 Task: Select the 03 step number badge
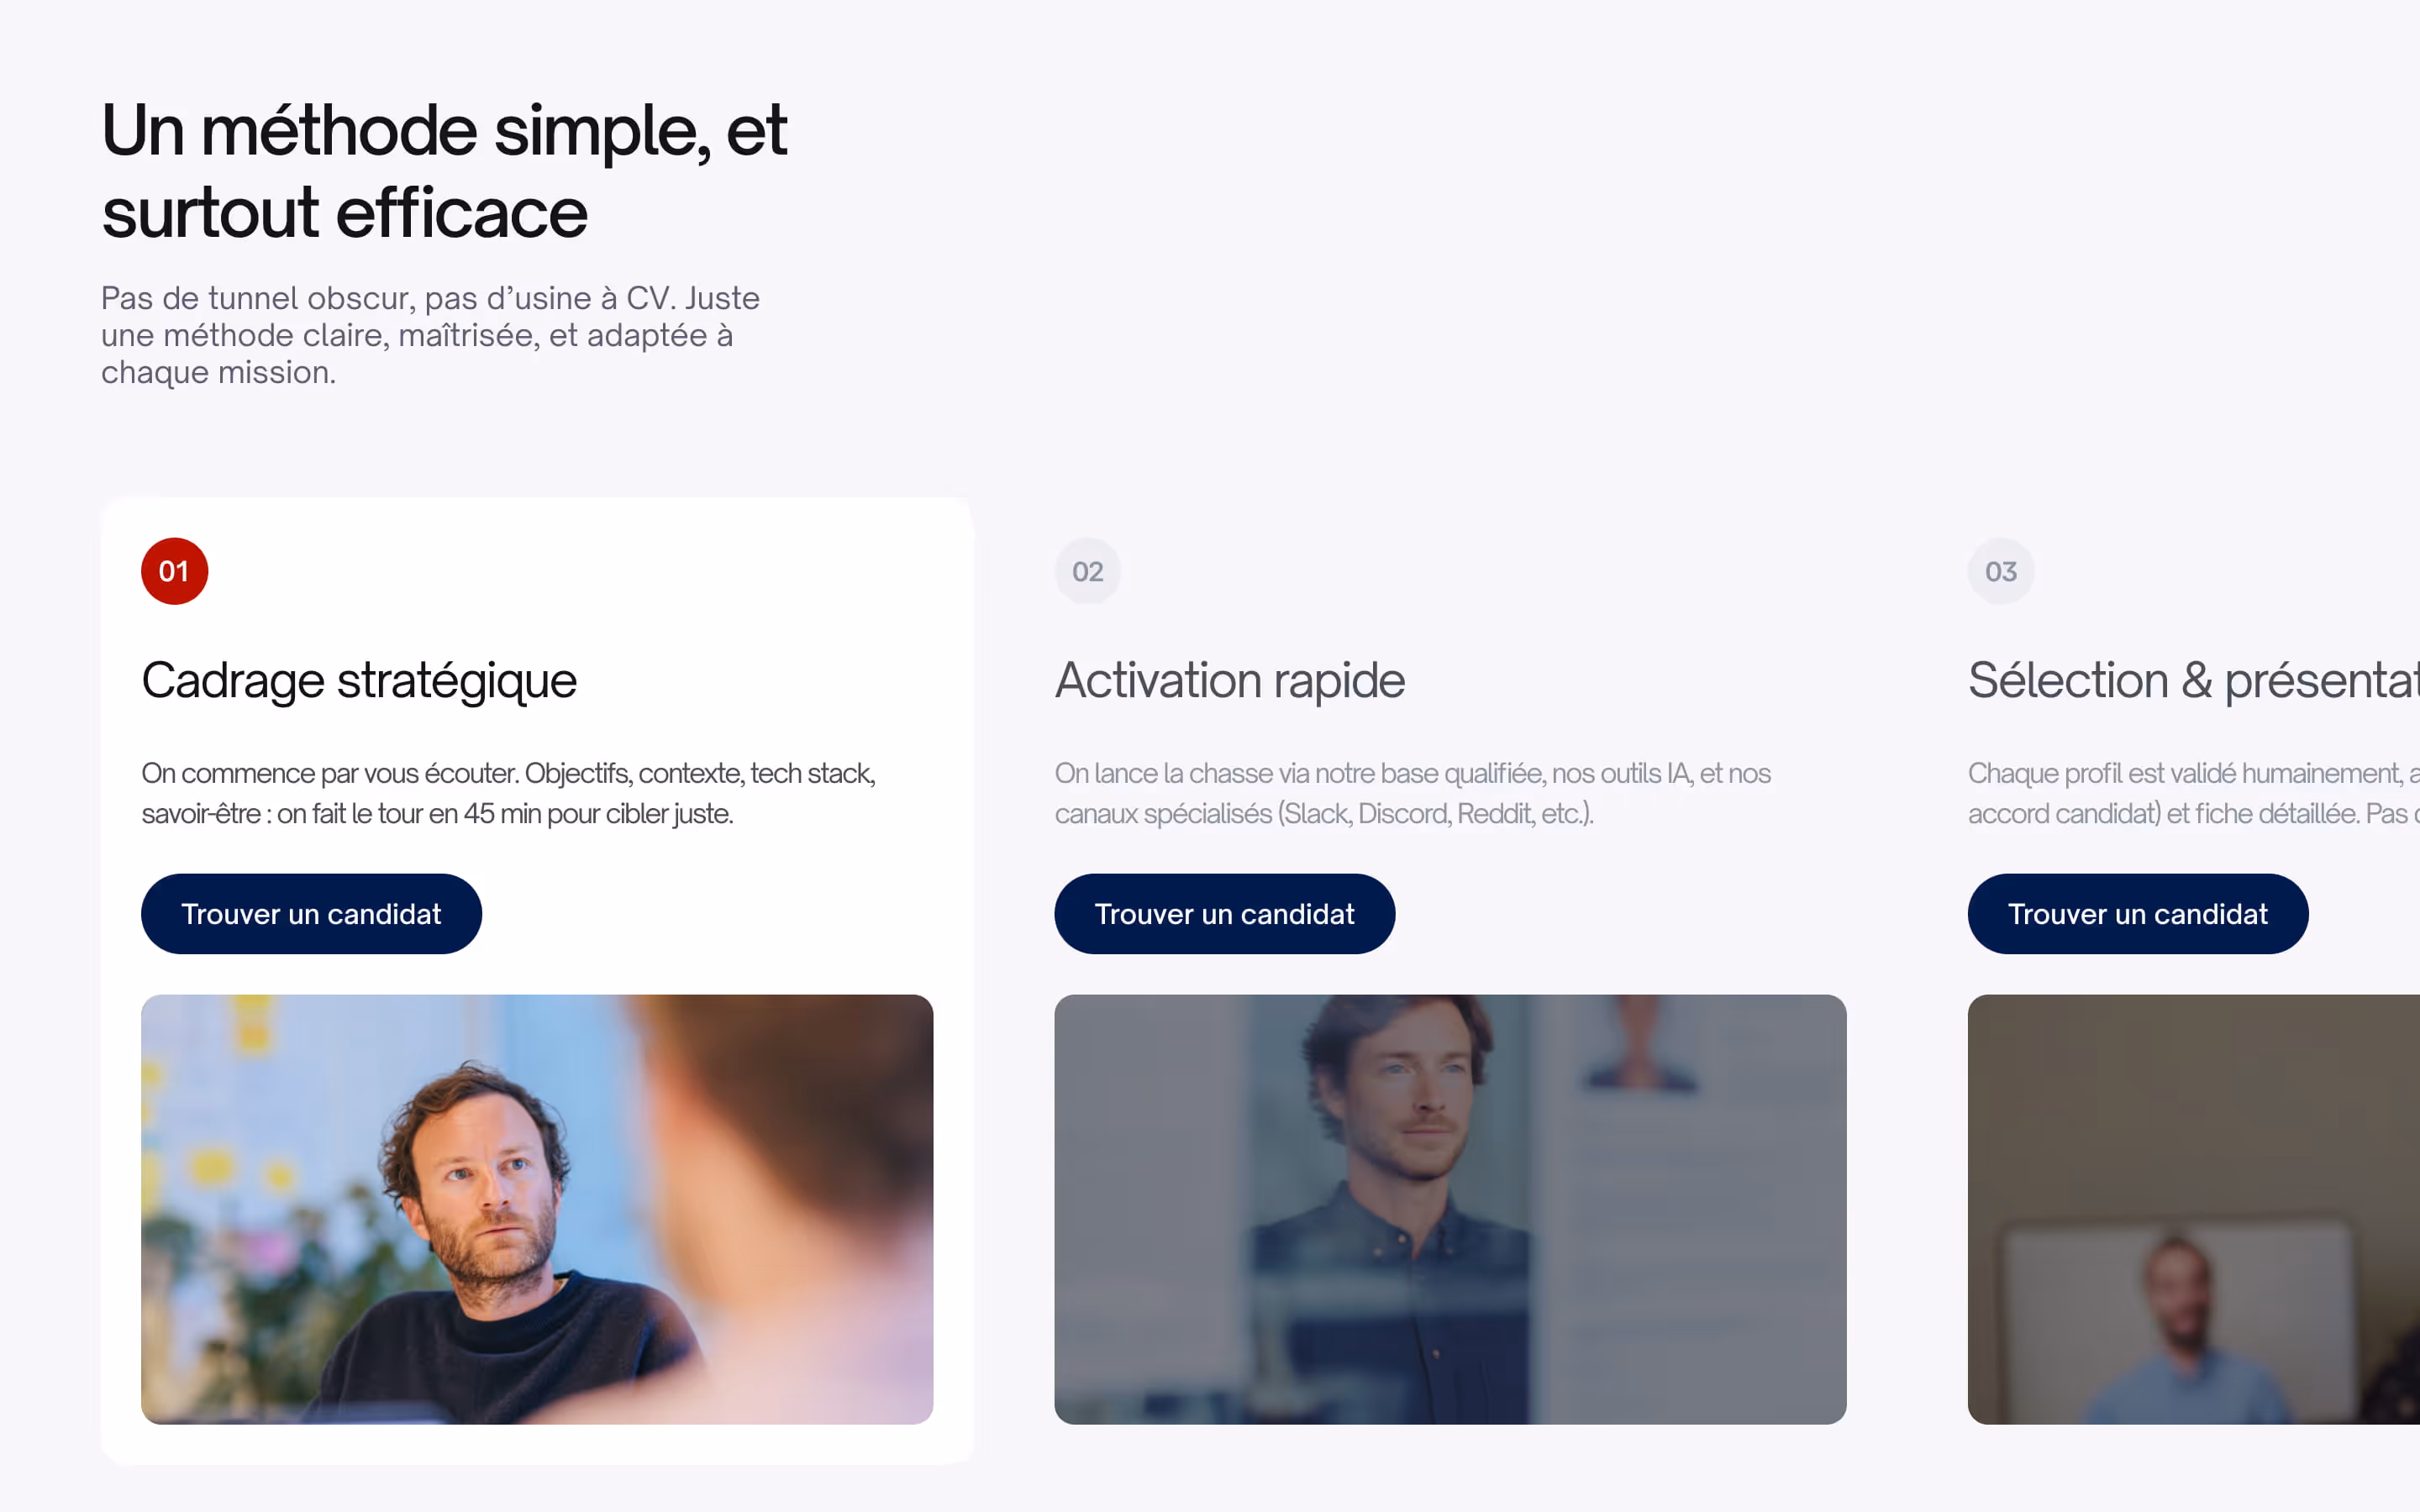[x=2001, y=571]
